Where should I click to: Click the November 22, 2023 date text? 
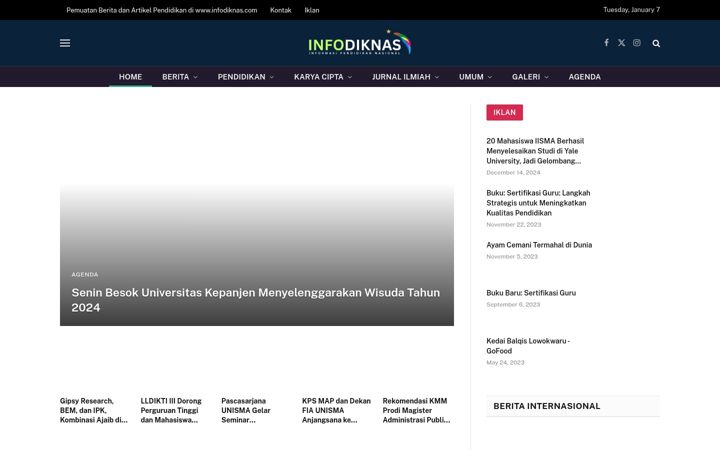pos(514,225)
